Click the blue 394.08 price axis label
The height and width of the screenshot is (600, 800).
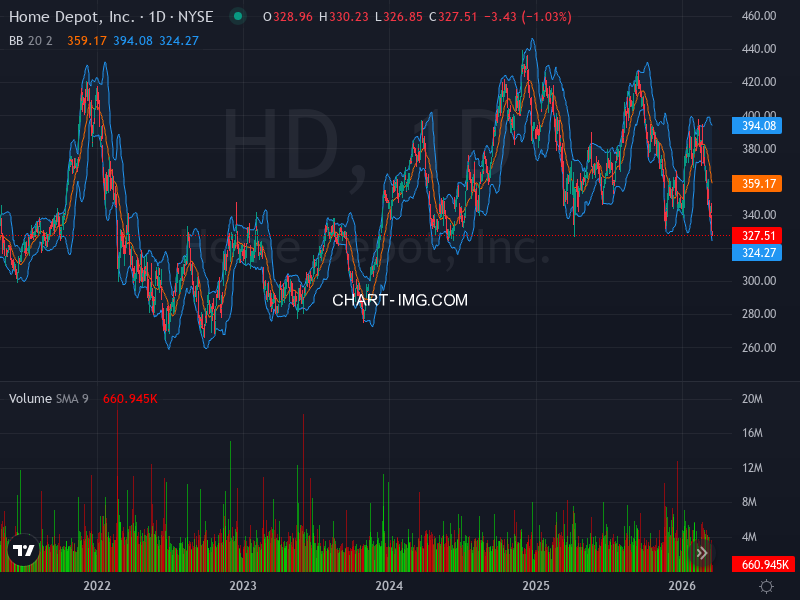[757, 126]
